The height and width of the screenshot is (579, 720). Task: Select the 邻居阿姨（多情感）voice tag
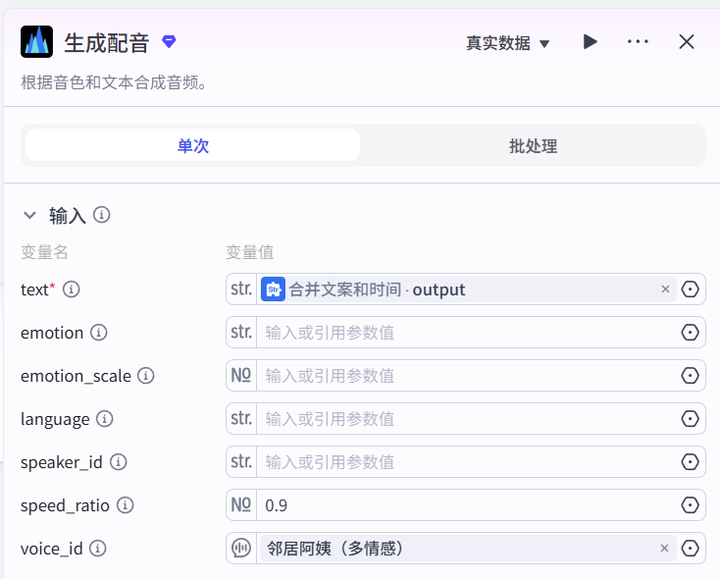pos(467,548)
